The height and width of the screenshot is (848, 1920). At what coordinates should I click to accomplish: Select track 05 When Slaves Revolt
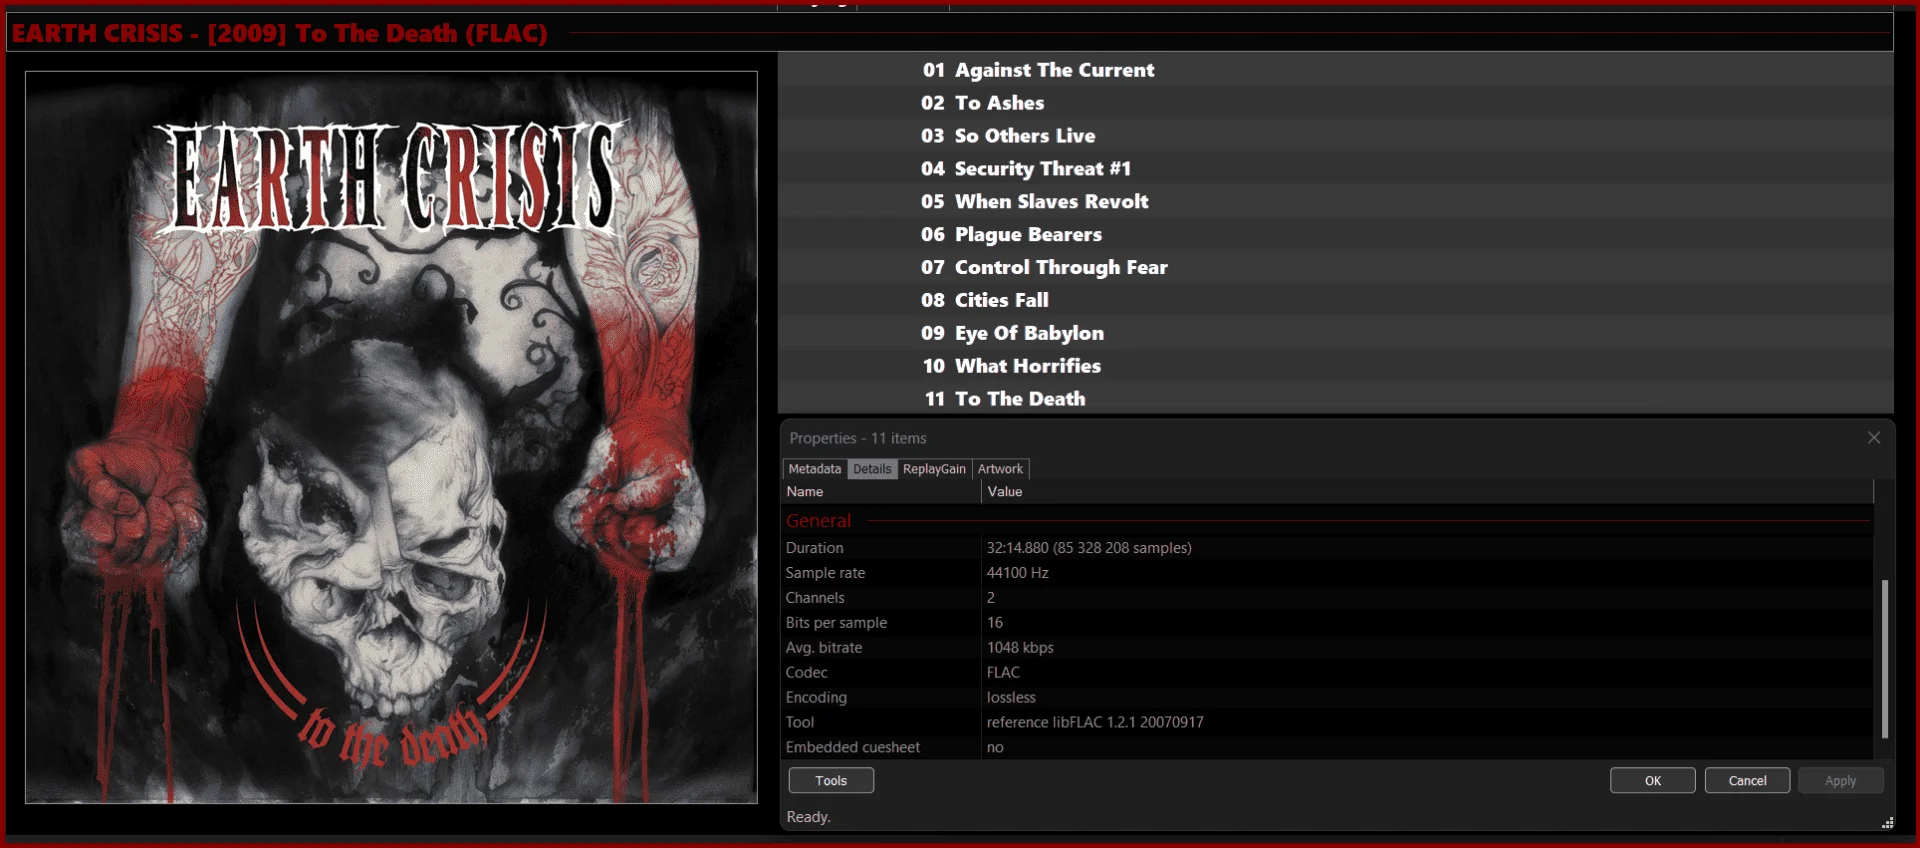point(1336,202)
